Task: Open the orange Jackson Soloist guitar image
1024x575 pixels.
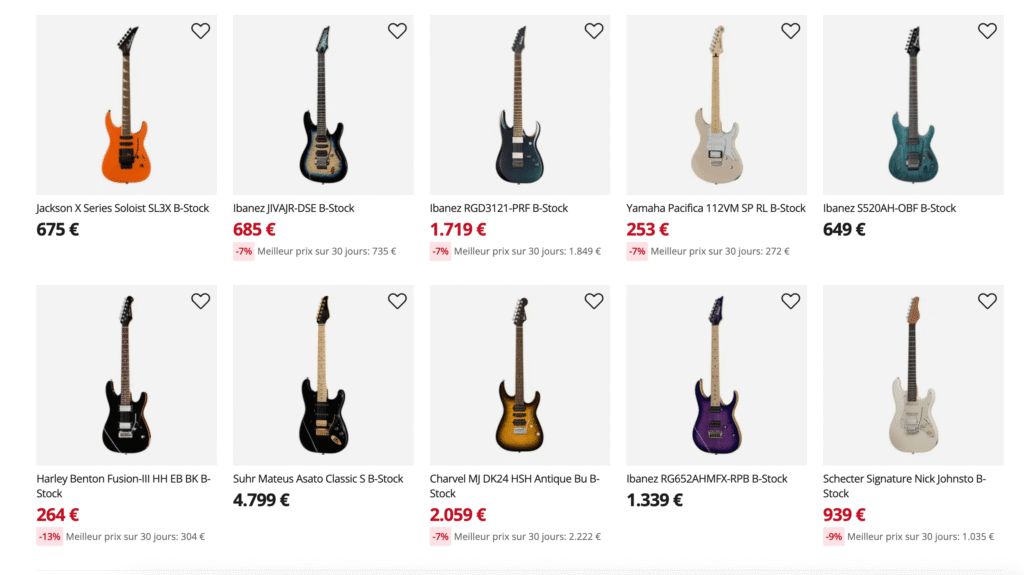Action: pos(126,105)
